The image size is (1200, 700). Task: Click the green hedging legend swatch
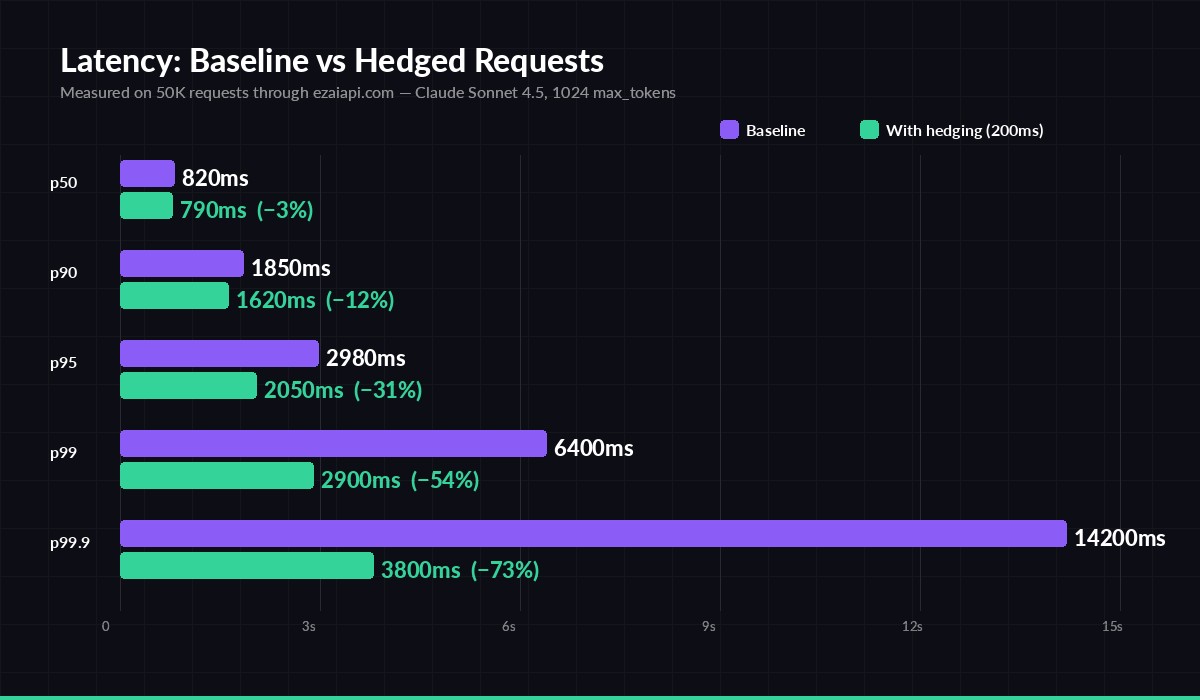(x=870, y=130)
